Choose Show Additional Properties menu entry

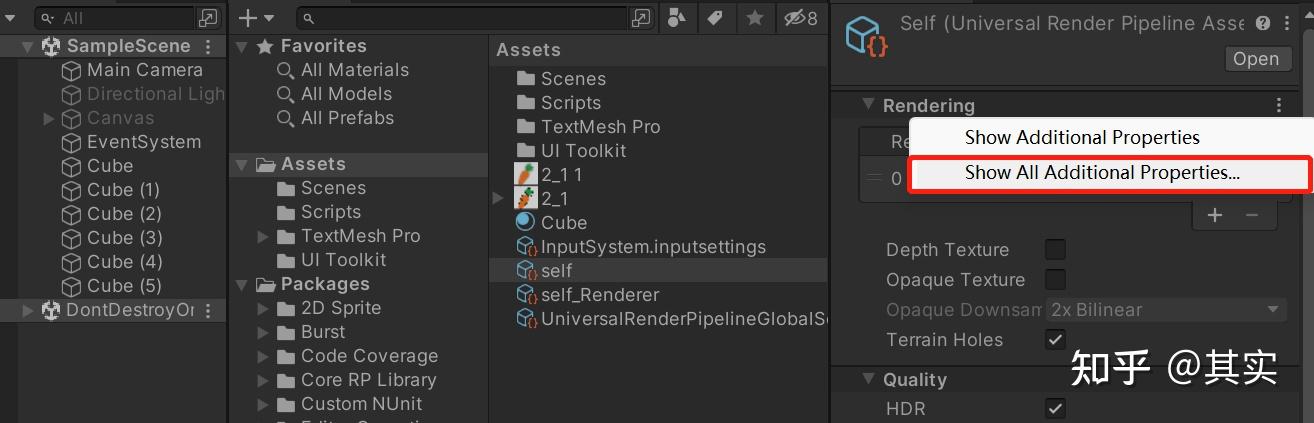point(1081,137)
